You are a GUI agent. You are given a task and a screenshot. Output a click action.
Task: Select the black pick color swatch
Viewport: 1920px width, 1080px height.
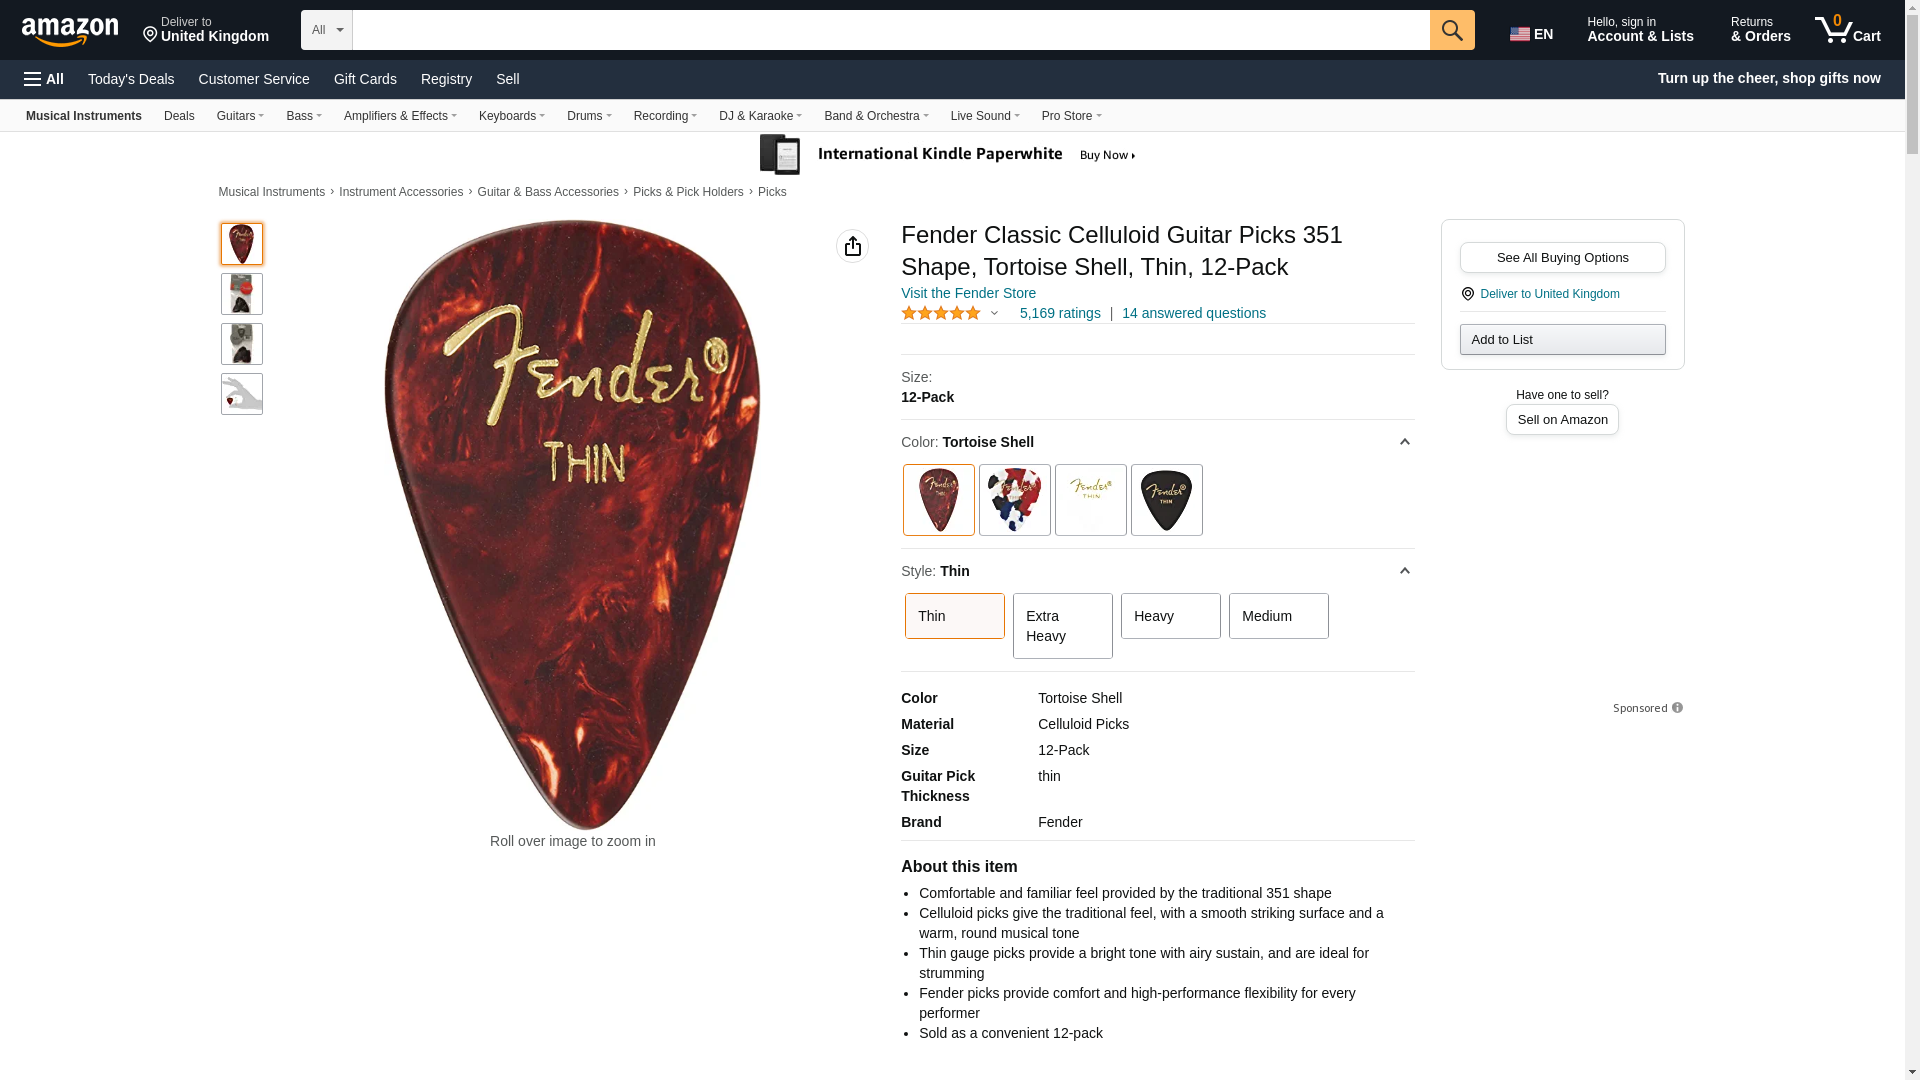click(x=1166, y=500)
